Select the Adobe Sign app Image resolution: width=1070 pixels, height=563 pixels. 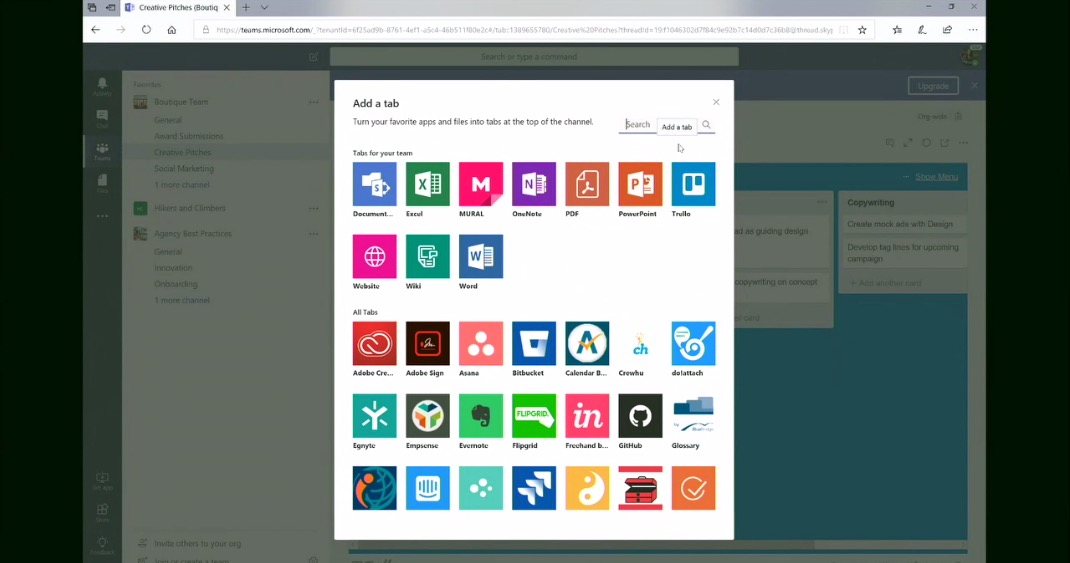[x=427, y=343]
